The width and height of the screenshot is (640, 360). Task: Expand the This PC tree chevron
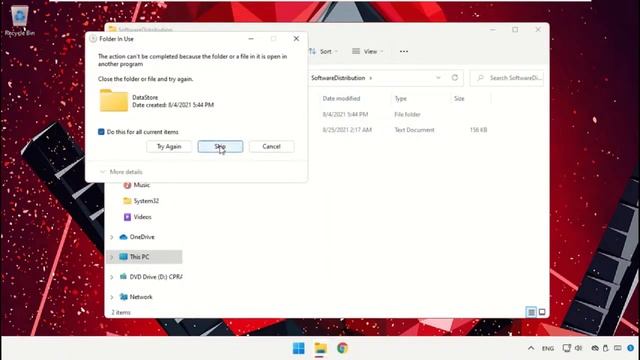coord(111,257)
